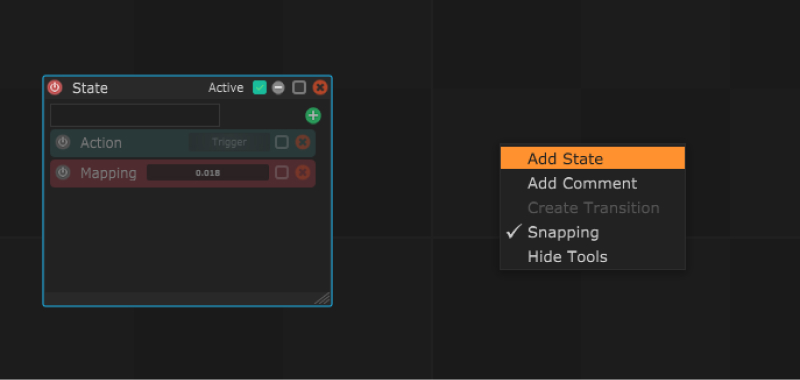Tick the checkbox in the Mapping row
Viewport: 800px width, 380px height.
(282, 172)
